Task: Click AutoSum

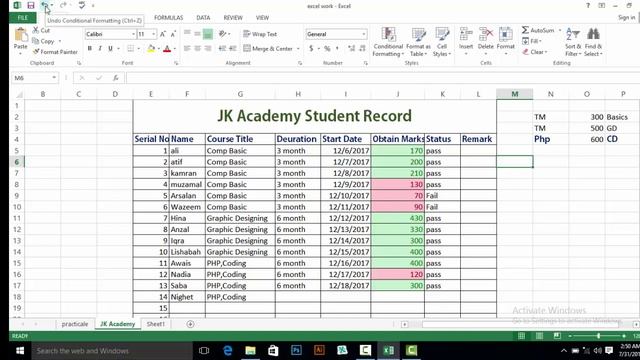Action: [x=538, y=30]
